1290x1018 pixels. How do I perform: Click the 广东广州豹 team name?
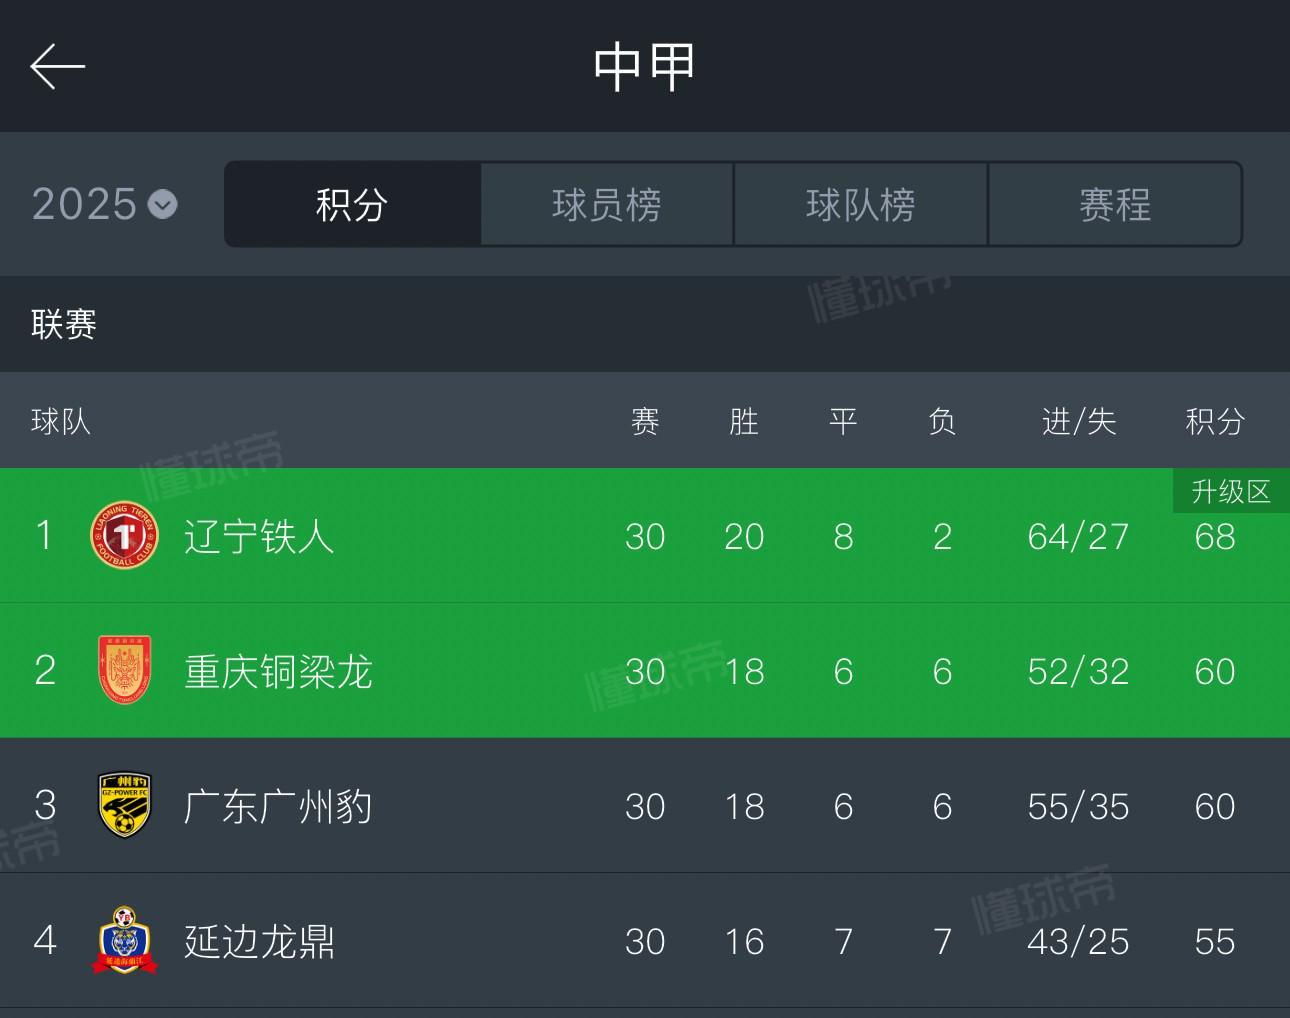click(278, 806)
